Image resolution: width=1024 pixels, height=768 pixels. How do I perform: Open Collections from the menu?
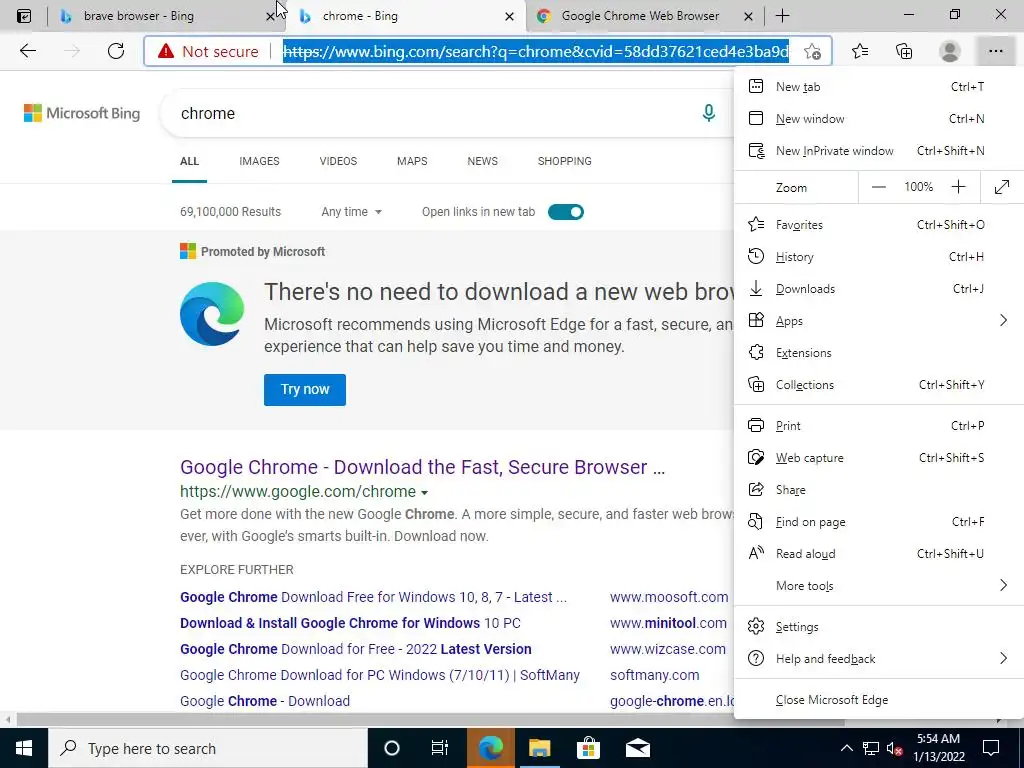click(x=879, y=385)
